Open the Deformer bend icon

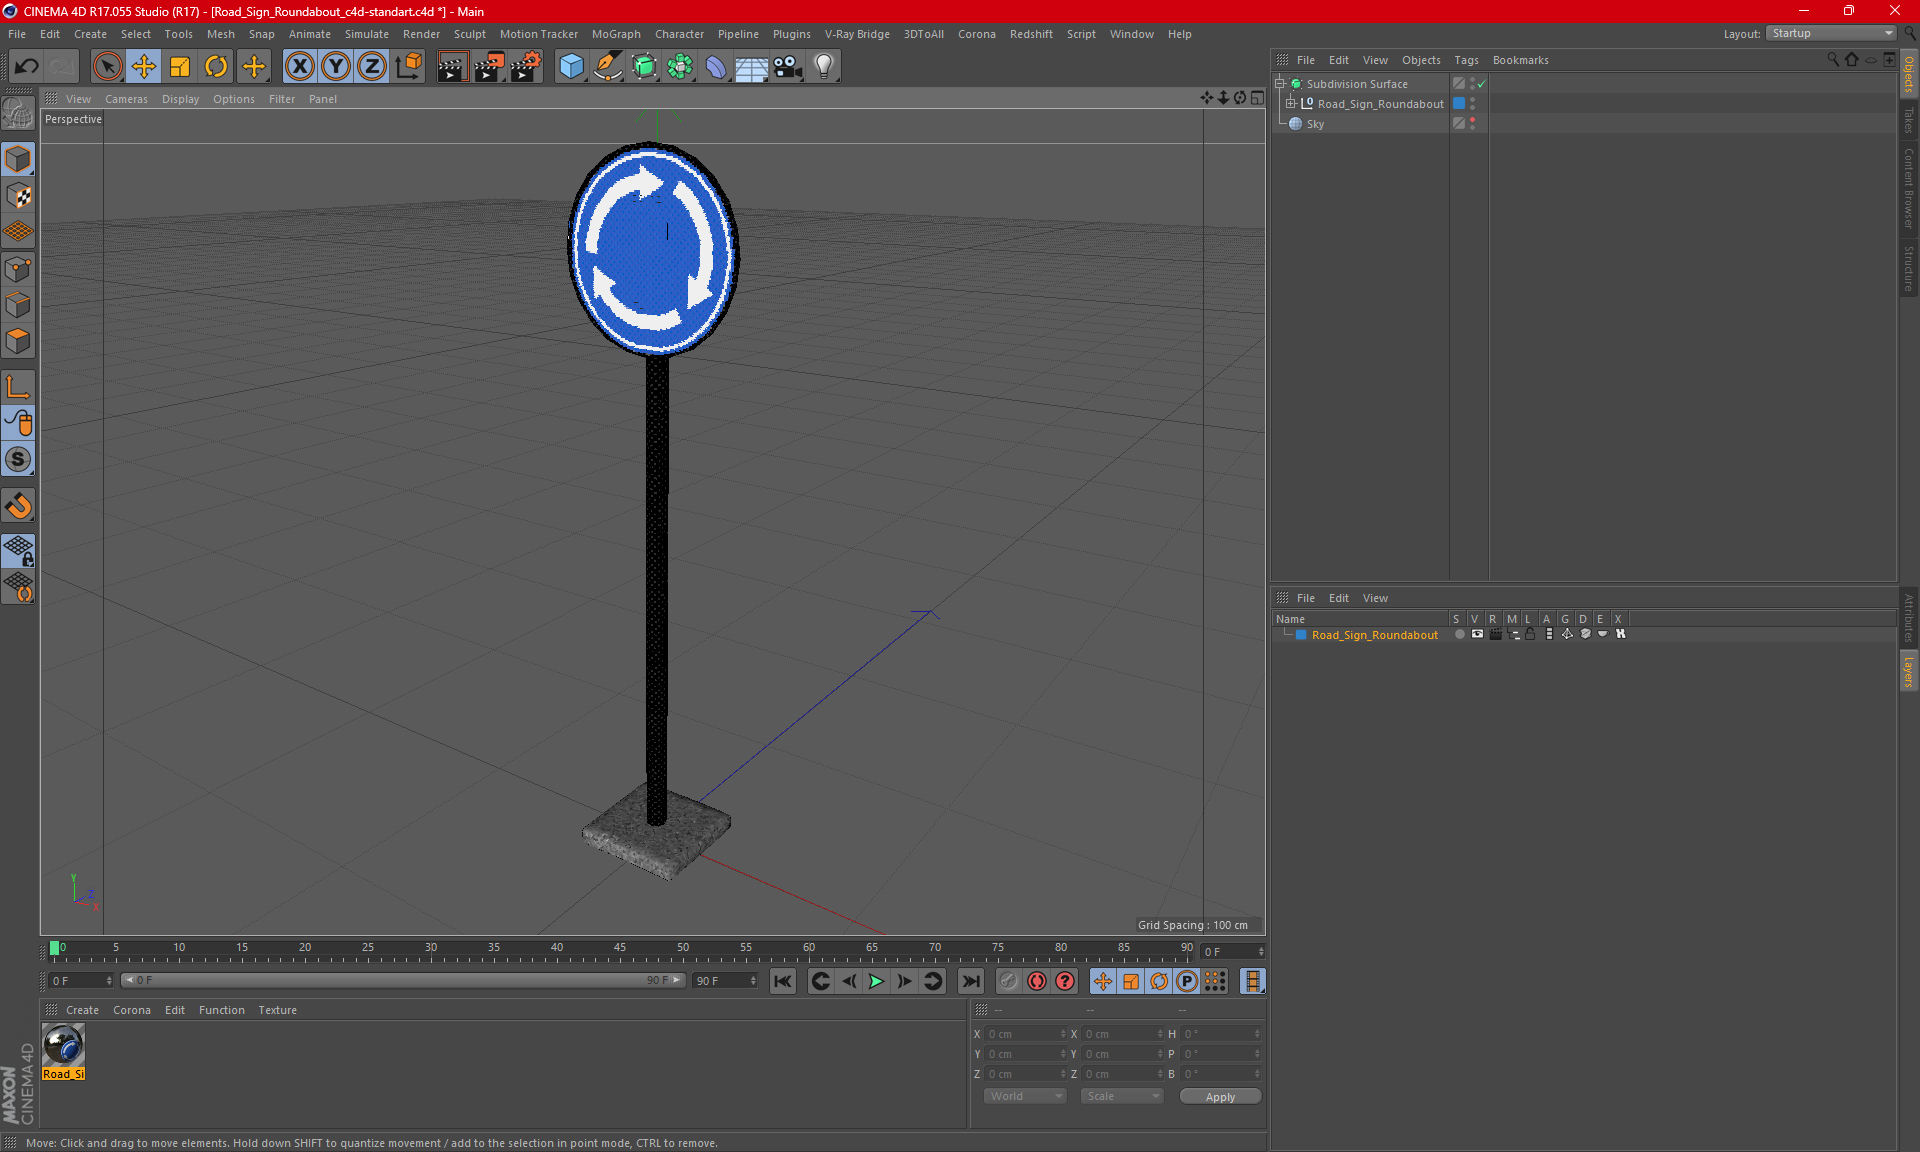[716, 67]
